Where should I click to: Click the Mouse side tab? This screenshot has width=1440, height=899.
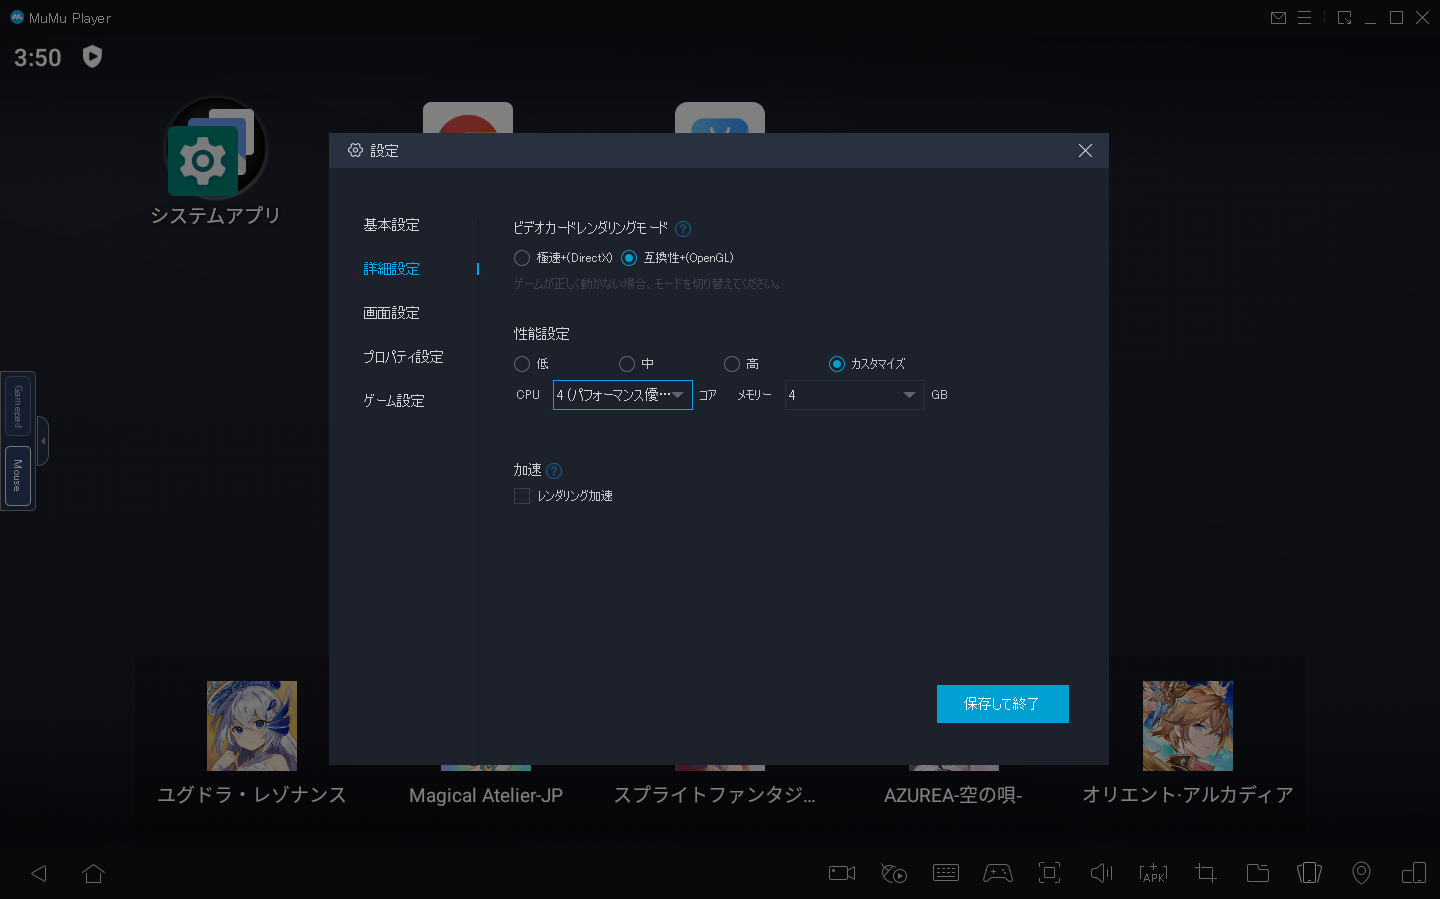tap(18, 476)
